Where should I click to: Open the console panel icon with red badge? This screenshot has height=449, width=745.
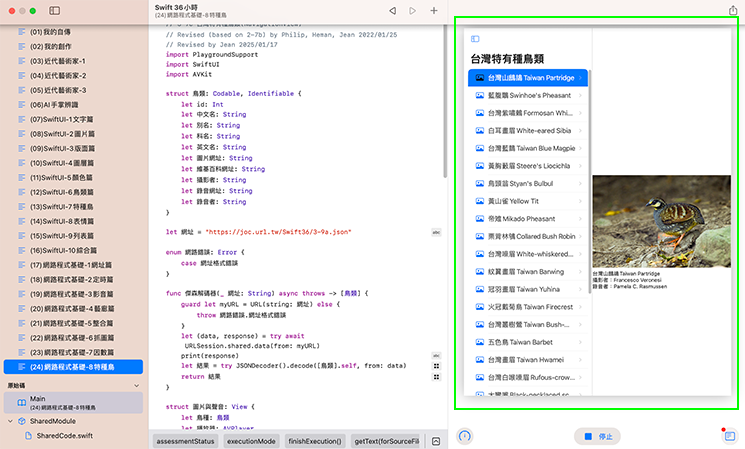pos(729,436)
